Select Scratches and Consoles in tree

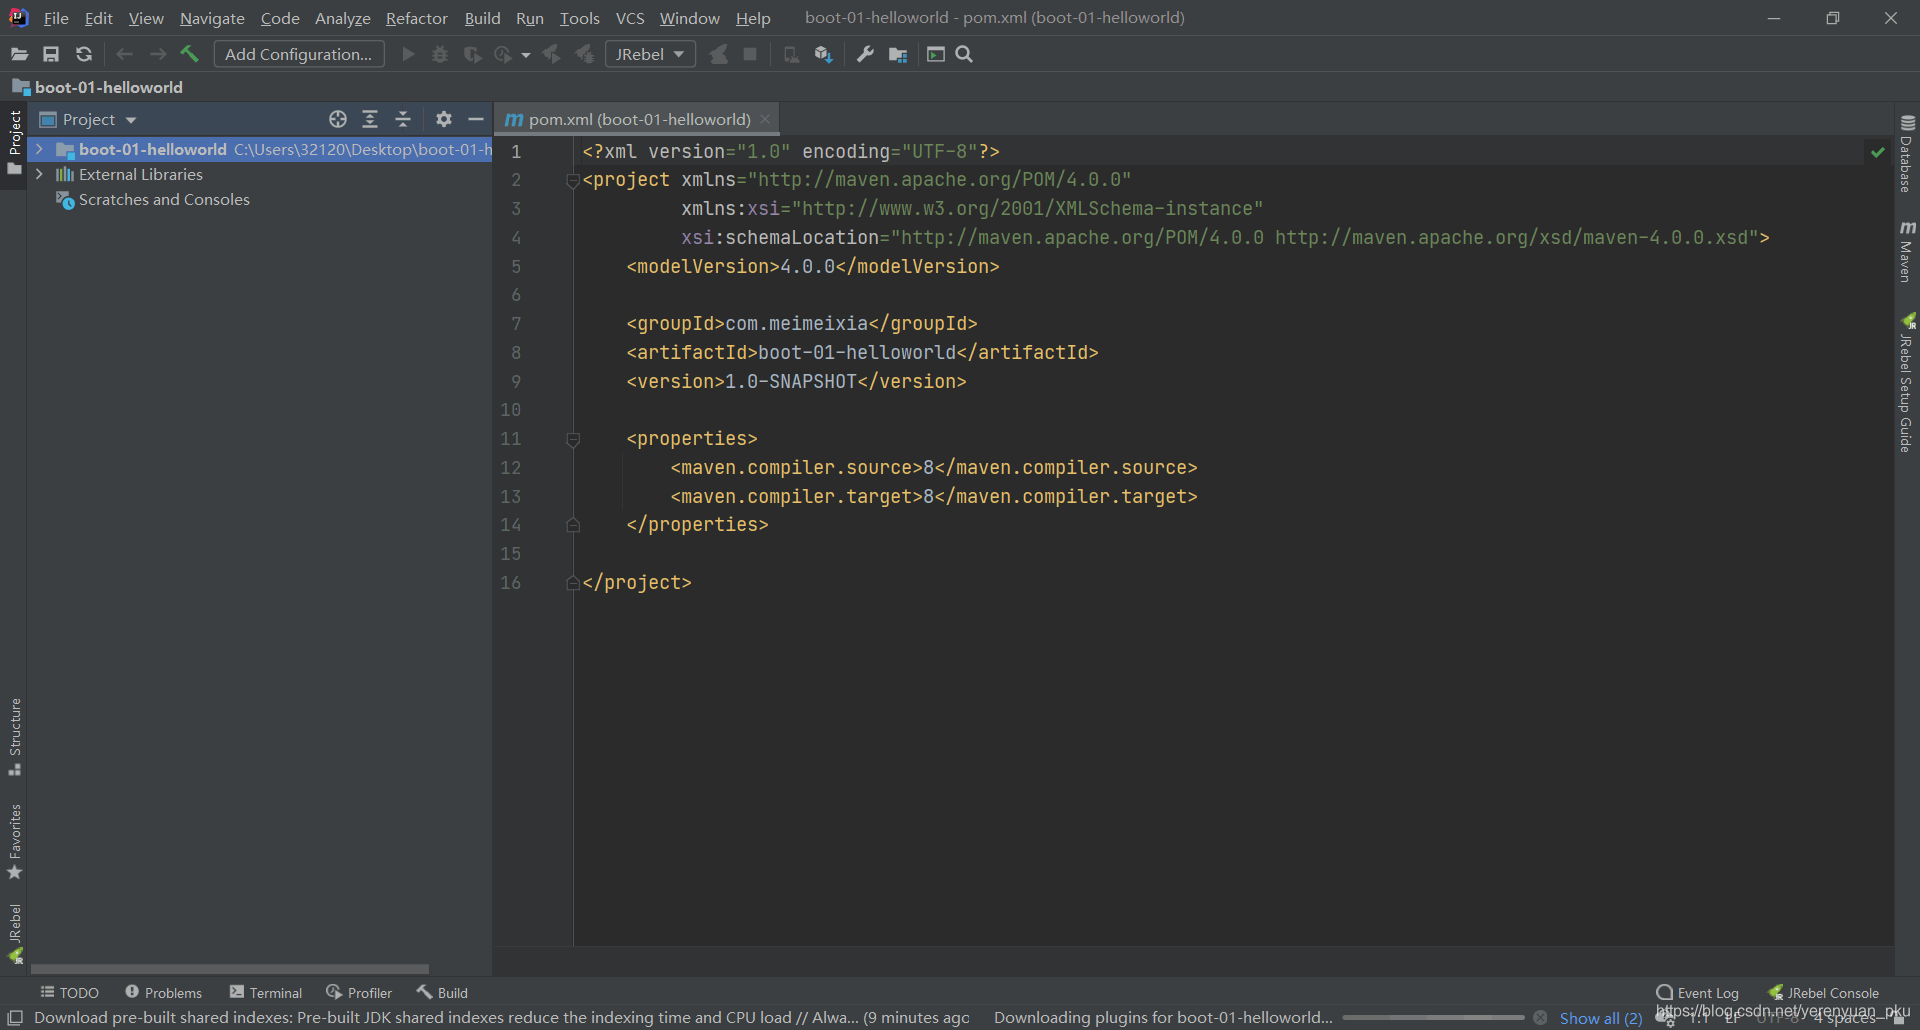[x=164, y=199]
